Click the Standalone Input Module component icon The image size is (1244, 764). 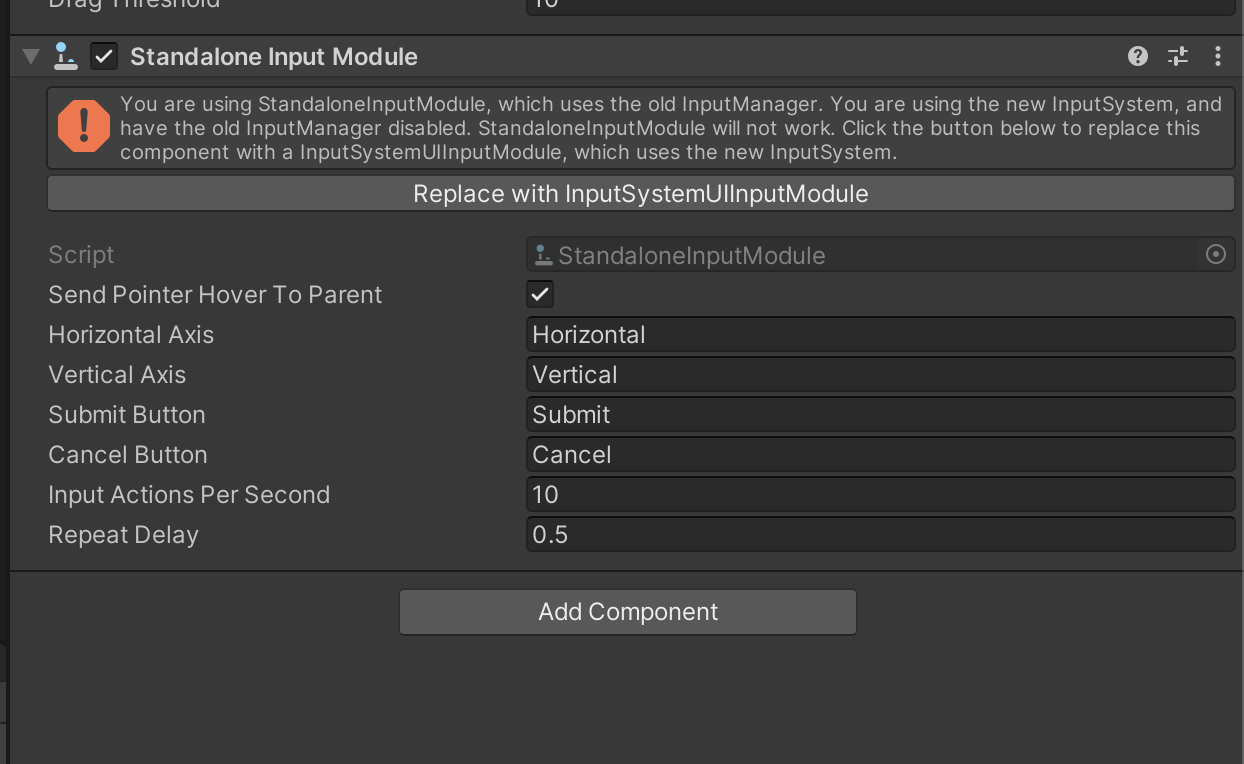click(x=65, y=57)
